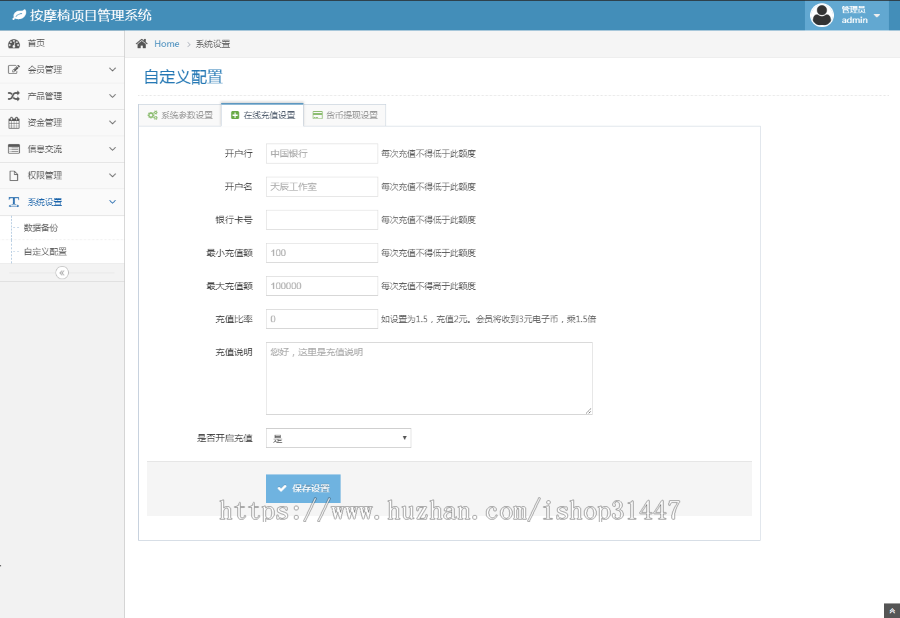The width and height of the screenshot is (900, 618).
Task: Open 数据备份 submenu item
Action: coord(62,228)
